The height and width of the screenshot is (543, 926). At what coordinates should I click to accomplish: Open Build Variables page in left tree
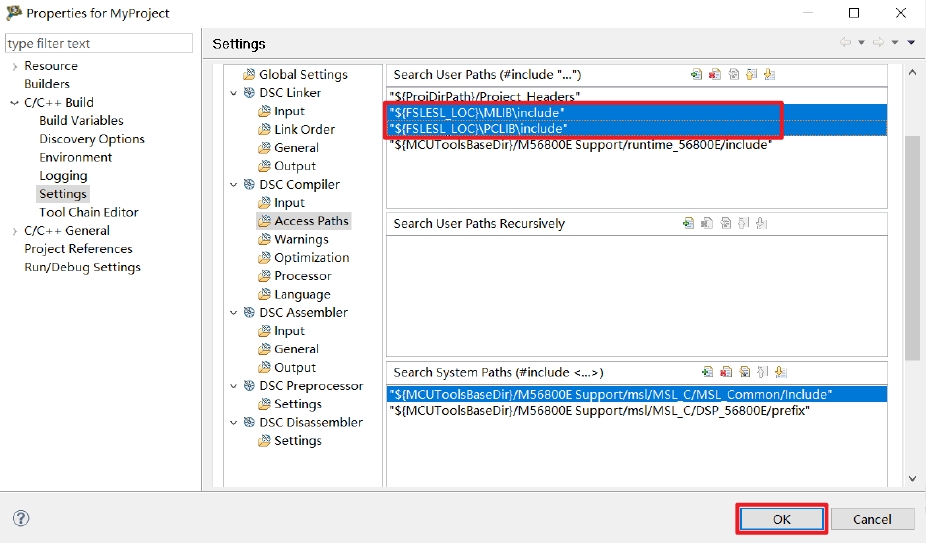click(x=81, y=120)
